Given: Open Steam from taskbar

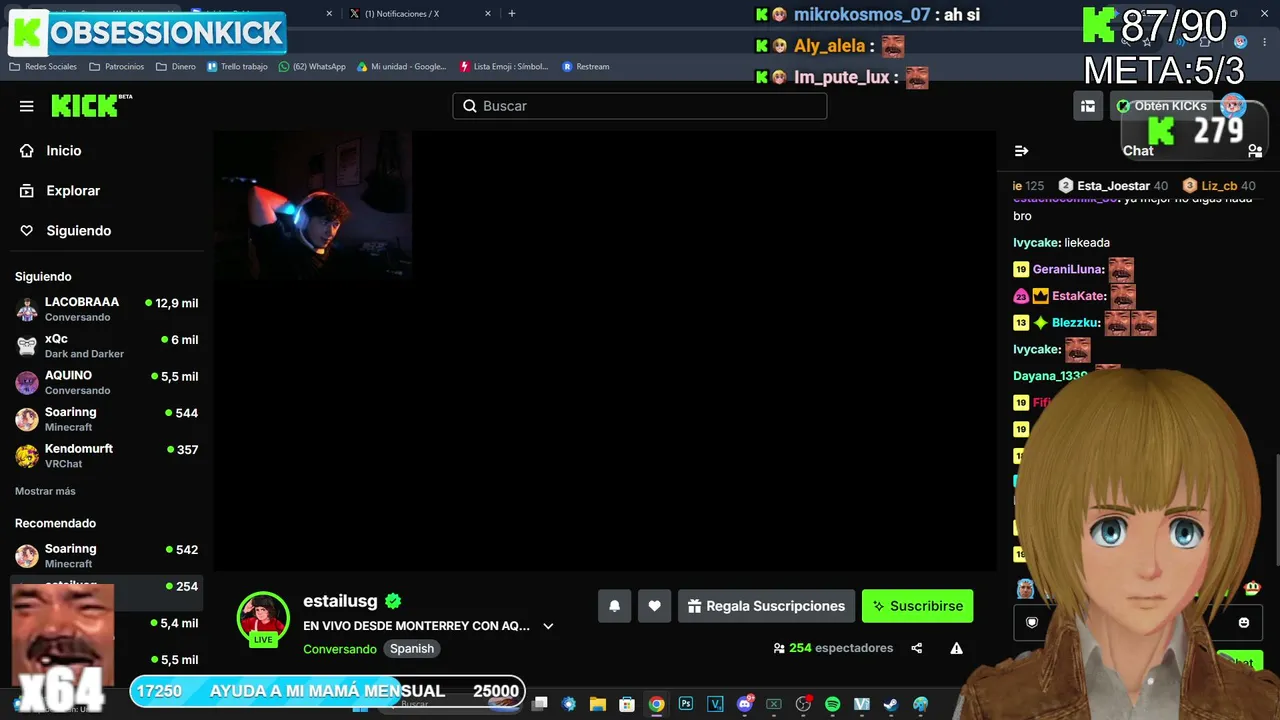Looking at the screenshot, I should 891,704.
